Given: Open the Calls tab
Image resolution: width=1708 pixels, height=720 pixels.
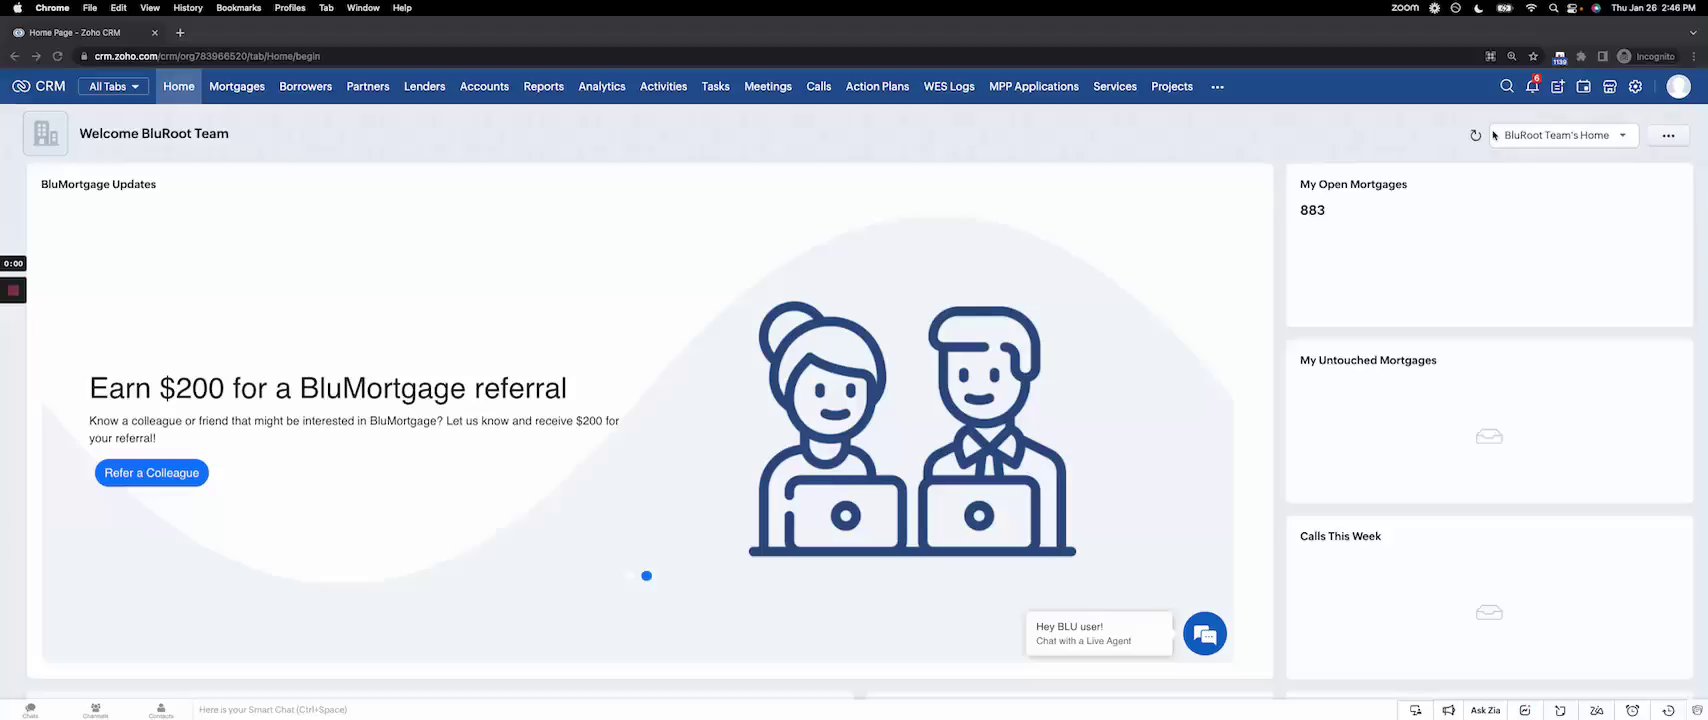Looking at the screenshot, I should click(x=818, y=87).
